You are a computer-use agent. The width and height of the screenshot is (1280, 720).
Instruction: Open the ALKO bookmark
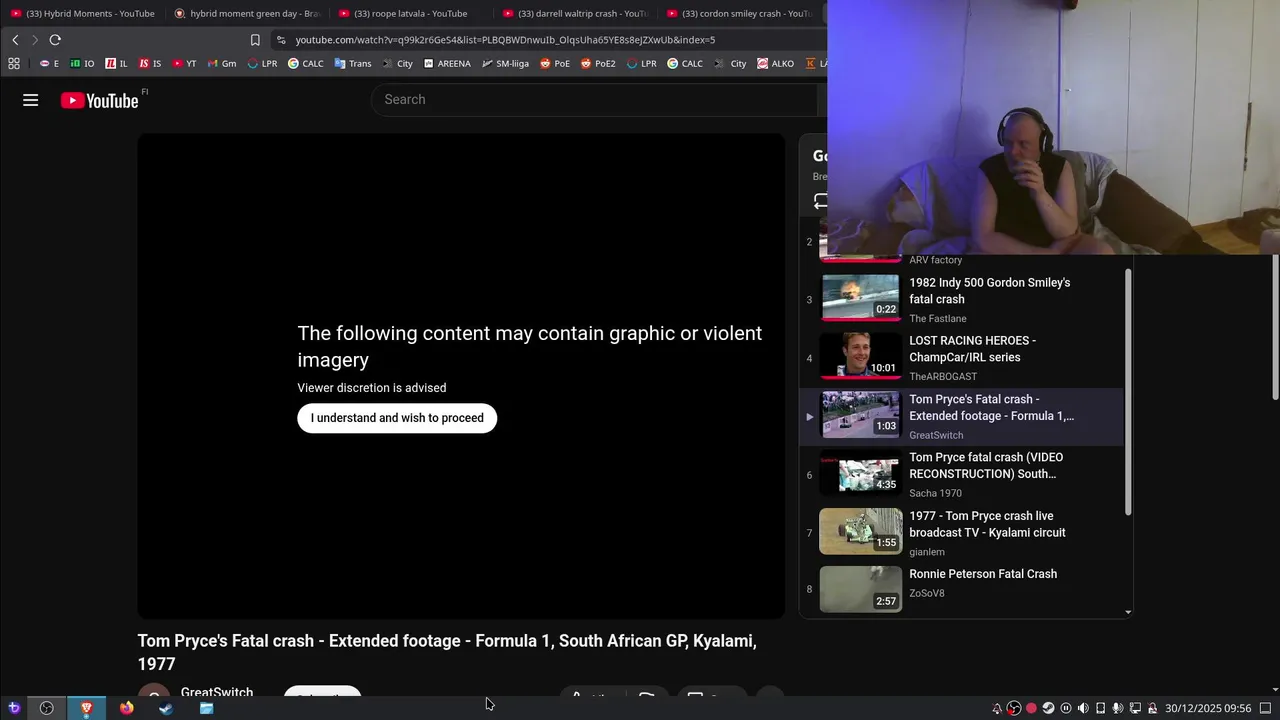tap(776, 63)
